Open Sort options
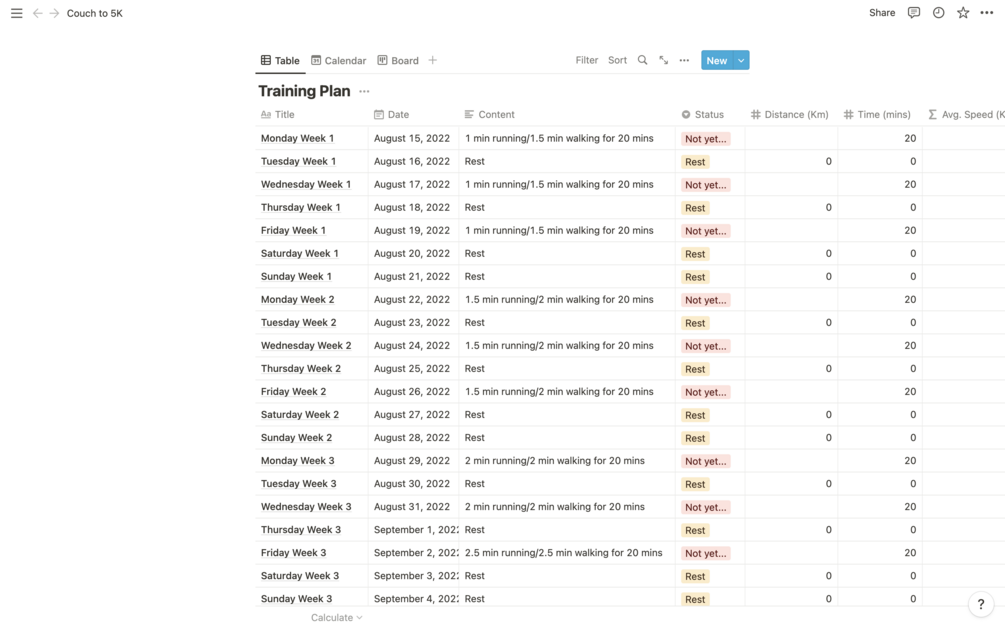Viewport: 1005px width, 628px height. (x=617, y=60)
